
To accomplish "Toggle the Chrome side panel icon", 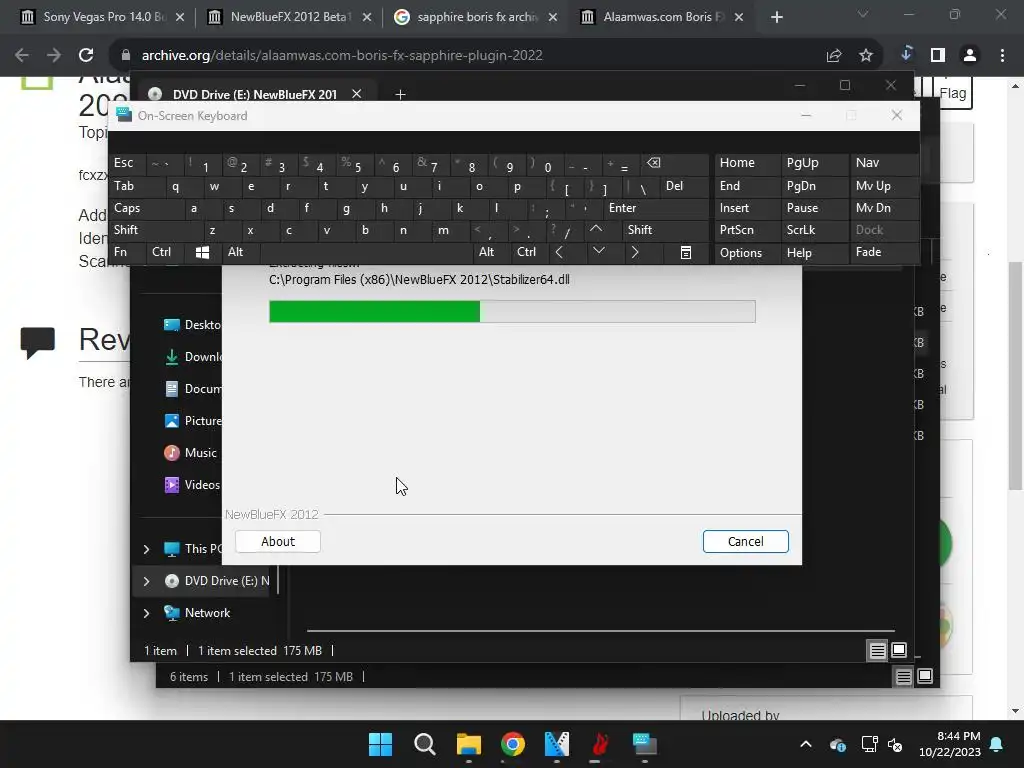I will 938,56.
